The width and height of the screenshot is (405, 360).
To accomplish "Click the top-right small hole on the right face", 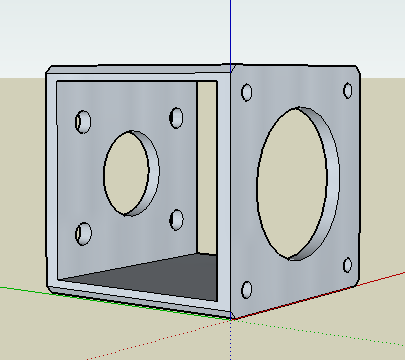I will (348, 91).
